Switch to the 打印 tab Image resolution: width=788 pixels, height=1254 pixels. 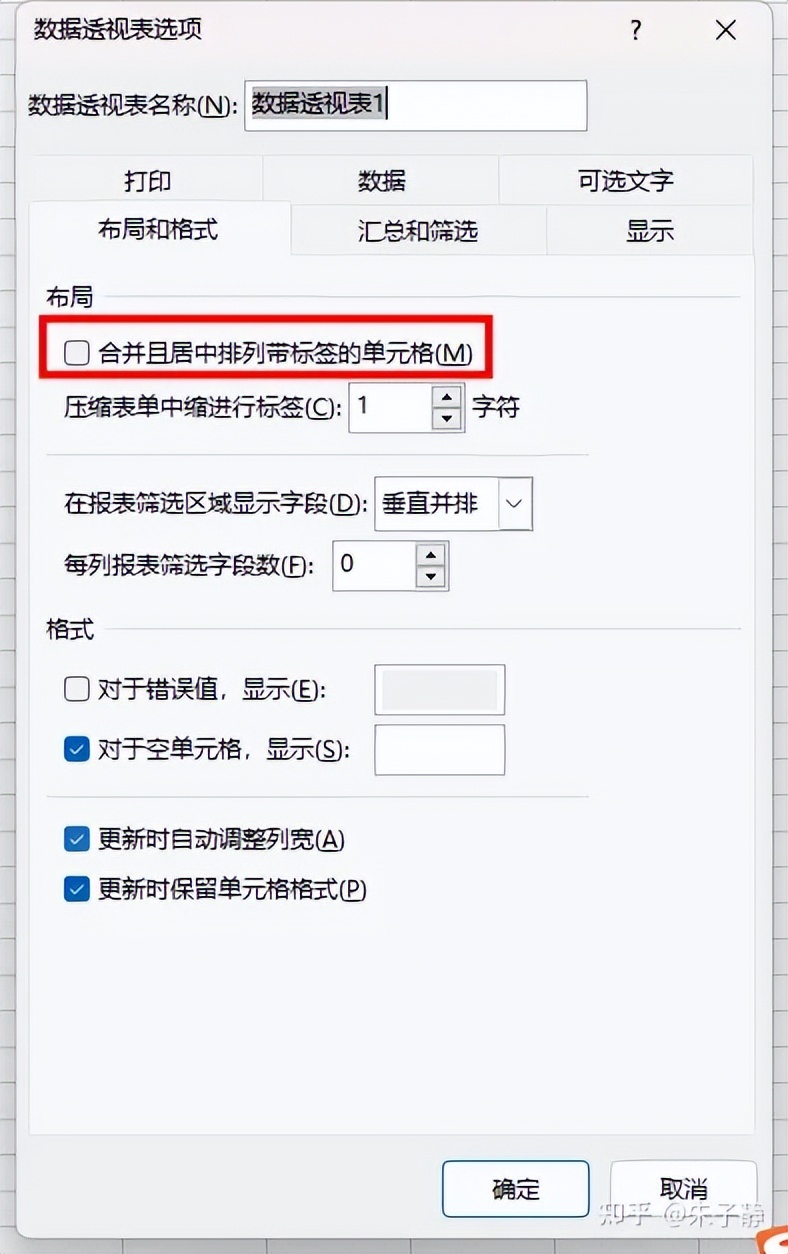coord(147,180)
